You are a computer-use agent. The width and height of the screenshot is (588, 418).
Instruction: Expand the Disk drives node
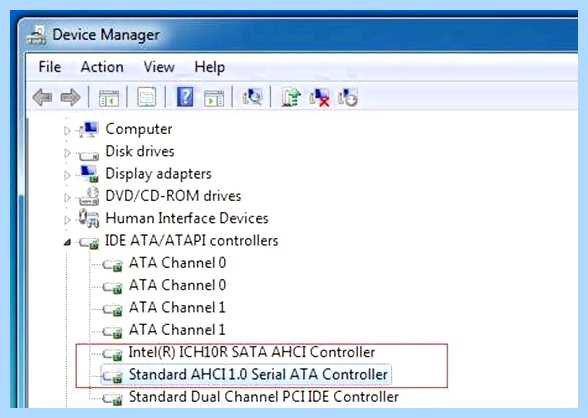click(x=67, y=153)
